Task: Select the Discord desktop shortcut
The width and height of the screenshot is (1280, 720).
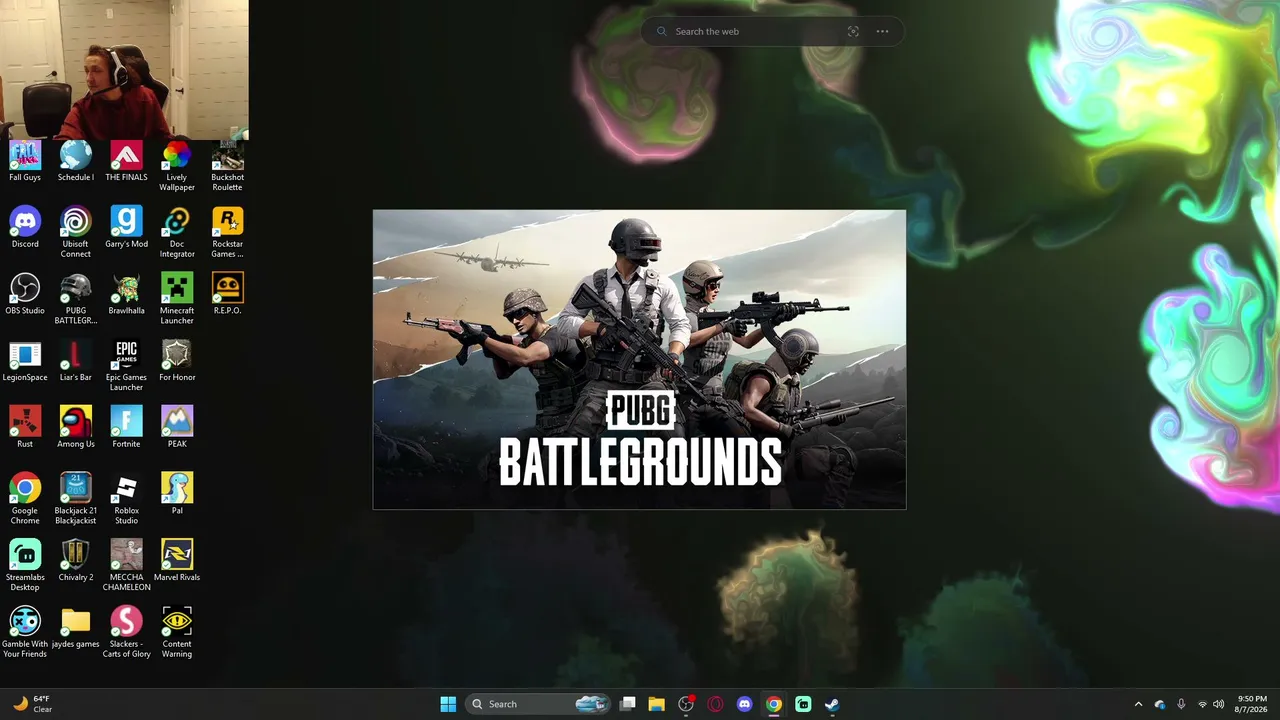Action: [25, 228]
